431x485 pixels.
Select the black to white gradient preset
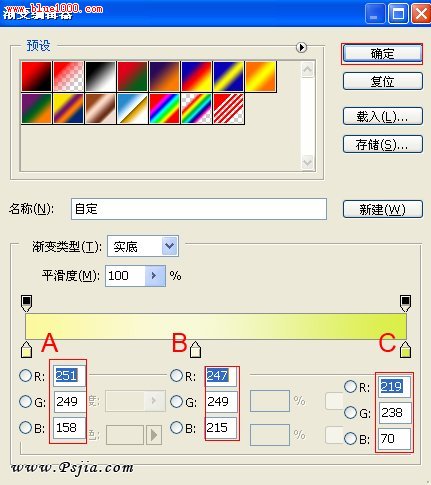(x=100, y=76)
